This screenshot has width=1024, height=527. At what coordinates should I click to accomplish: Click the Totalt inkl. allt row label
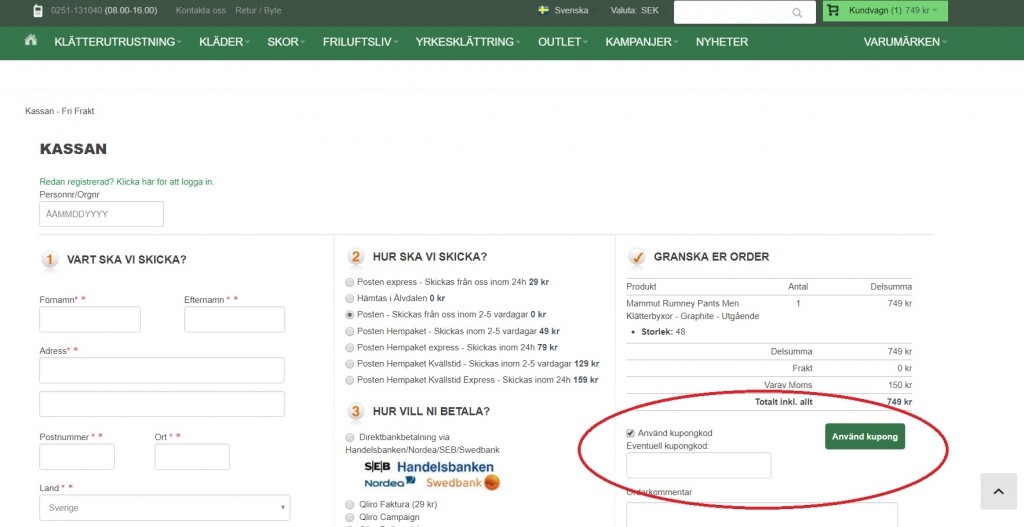coord(784,402)
